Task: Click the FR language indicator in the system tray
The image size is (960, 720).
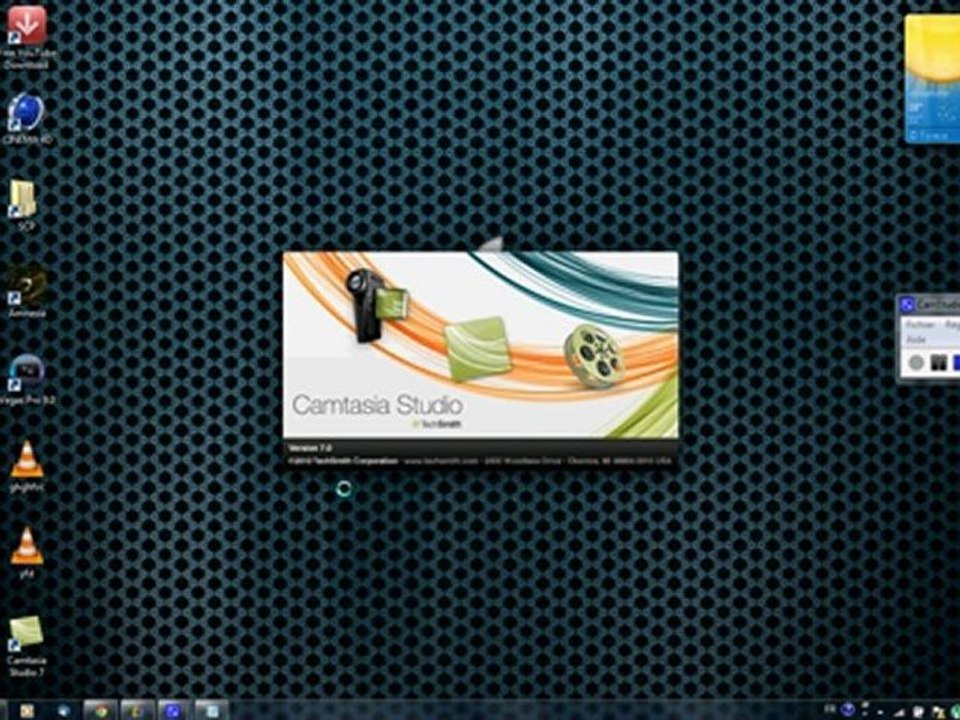Action: pos(830,710)
